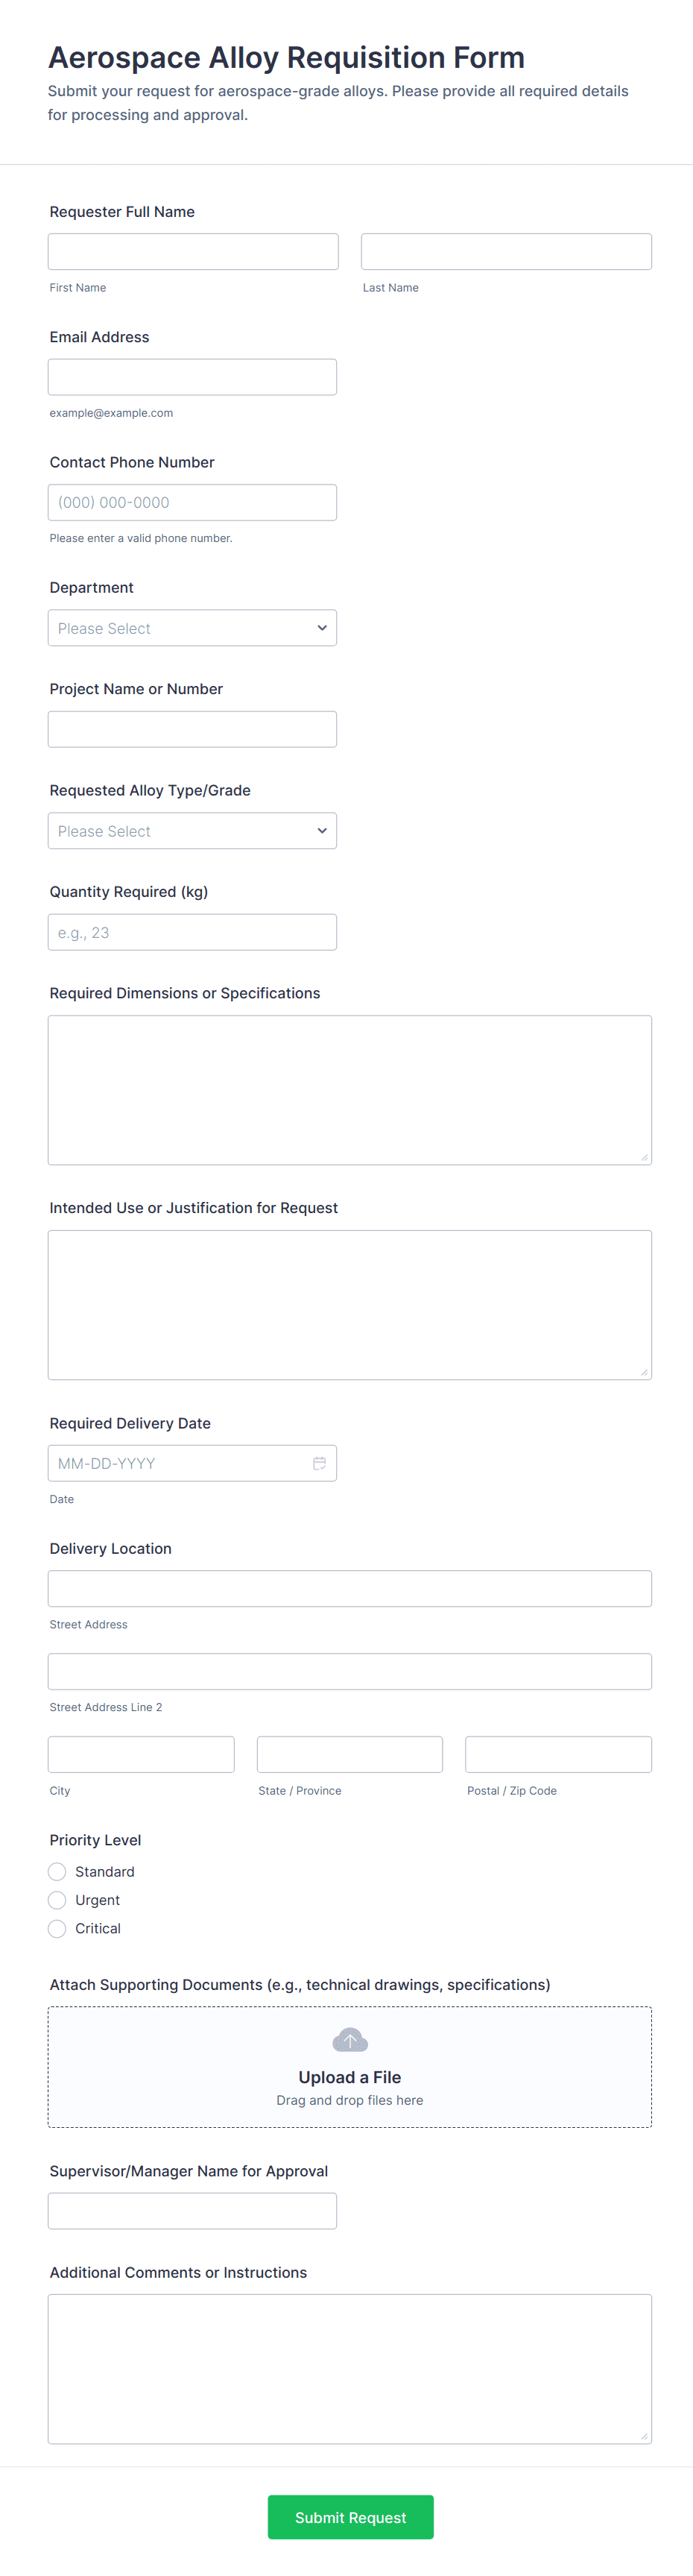Grab the Additional Comments textarea resize handle

[x=644, y=2436]
